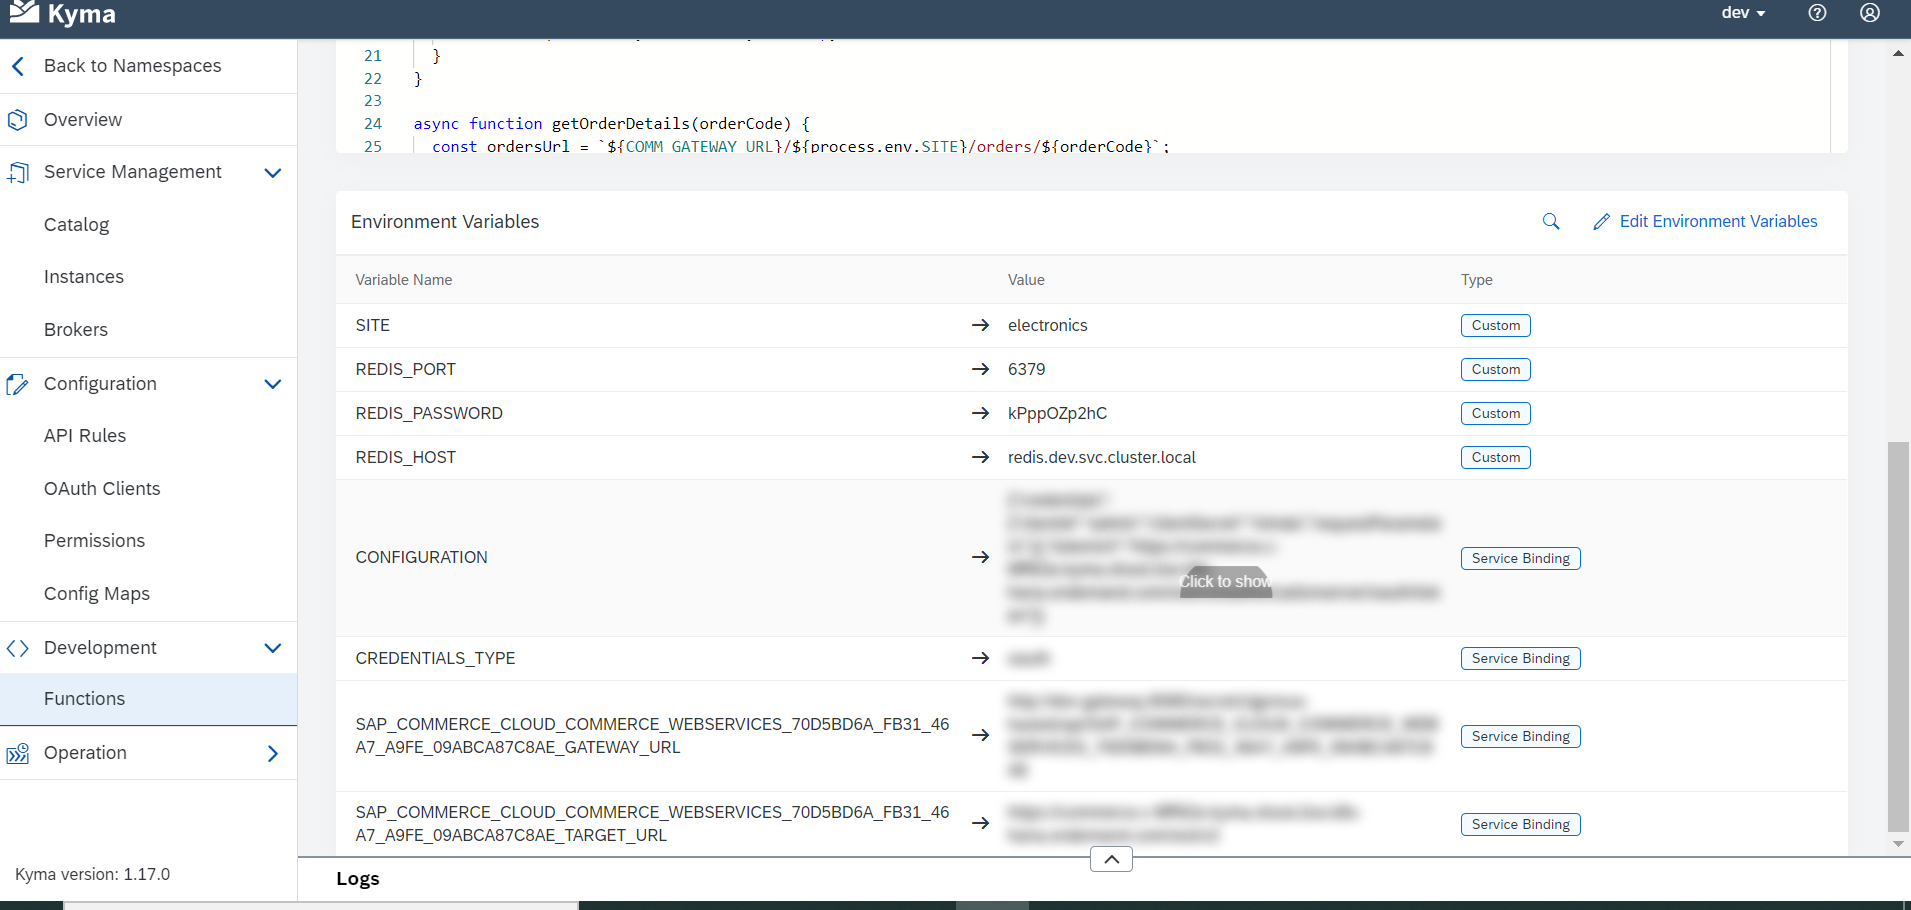Switch to the Logs tab

(357, 878)
